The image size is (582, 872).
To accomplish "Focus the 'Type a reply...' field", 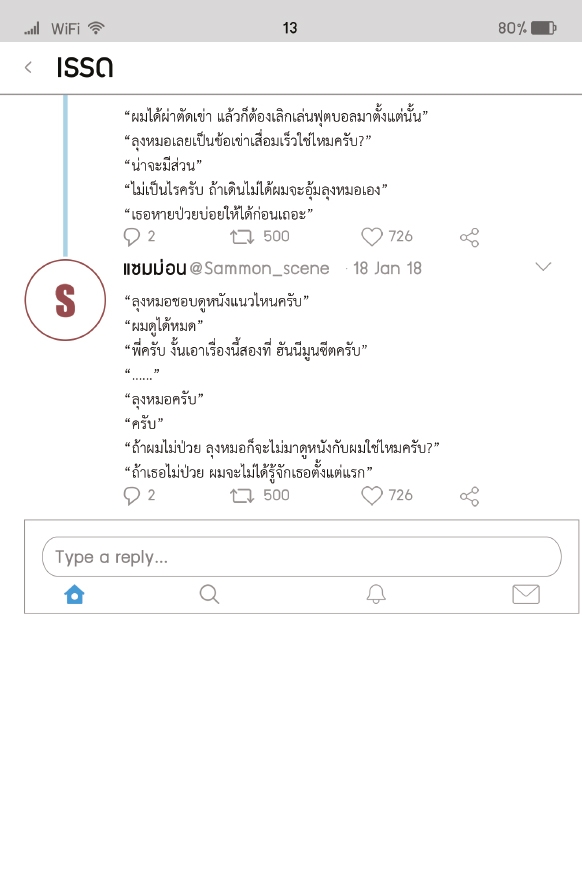I will coord(302,557).
